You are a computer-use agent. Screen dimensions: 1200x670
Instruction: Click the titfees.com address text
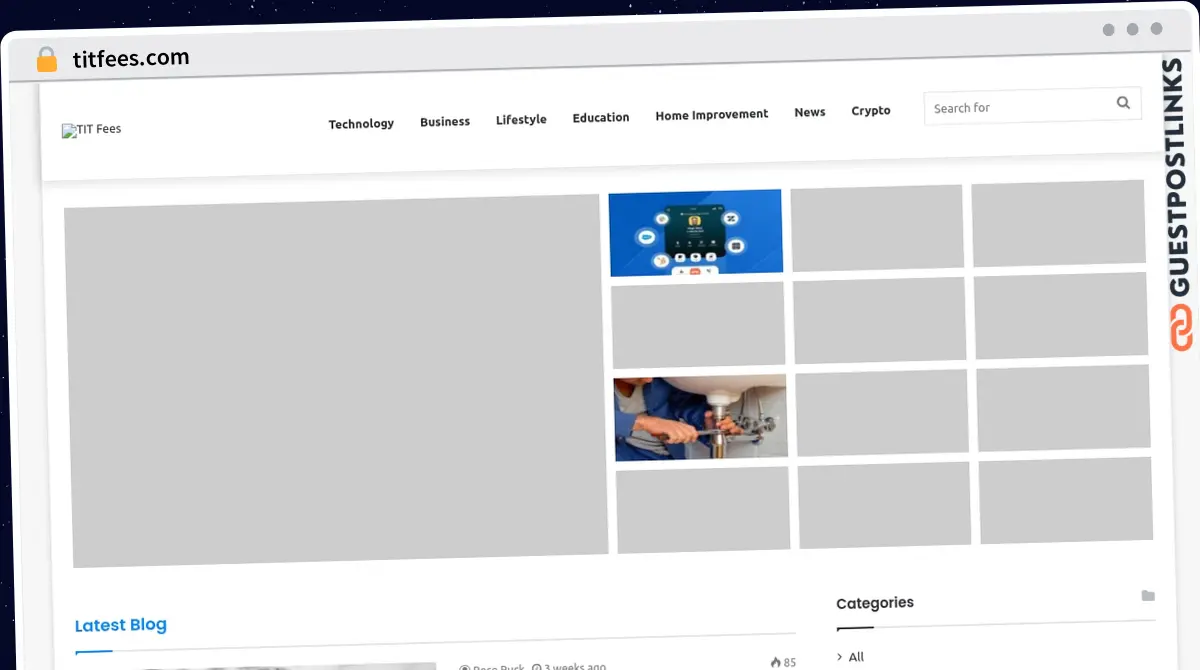point(131,59)
